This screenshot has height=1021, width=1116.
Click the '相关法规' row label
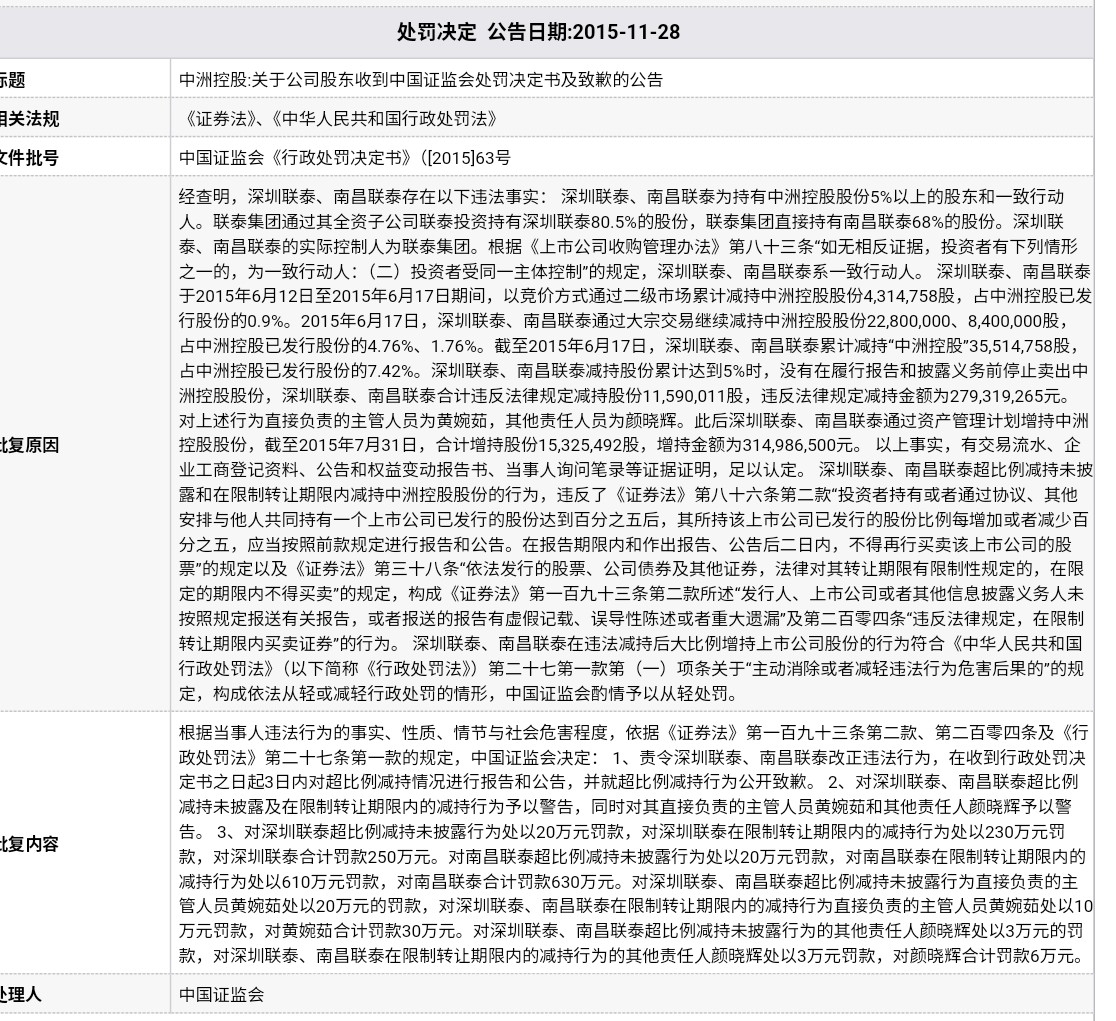29,119
